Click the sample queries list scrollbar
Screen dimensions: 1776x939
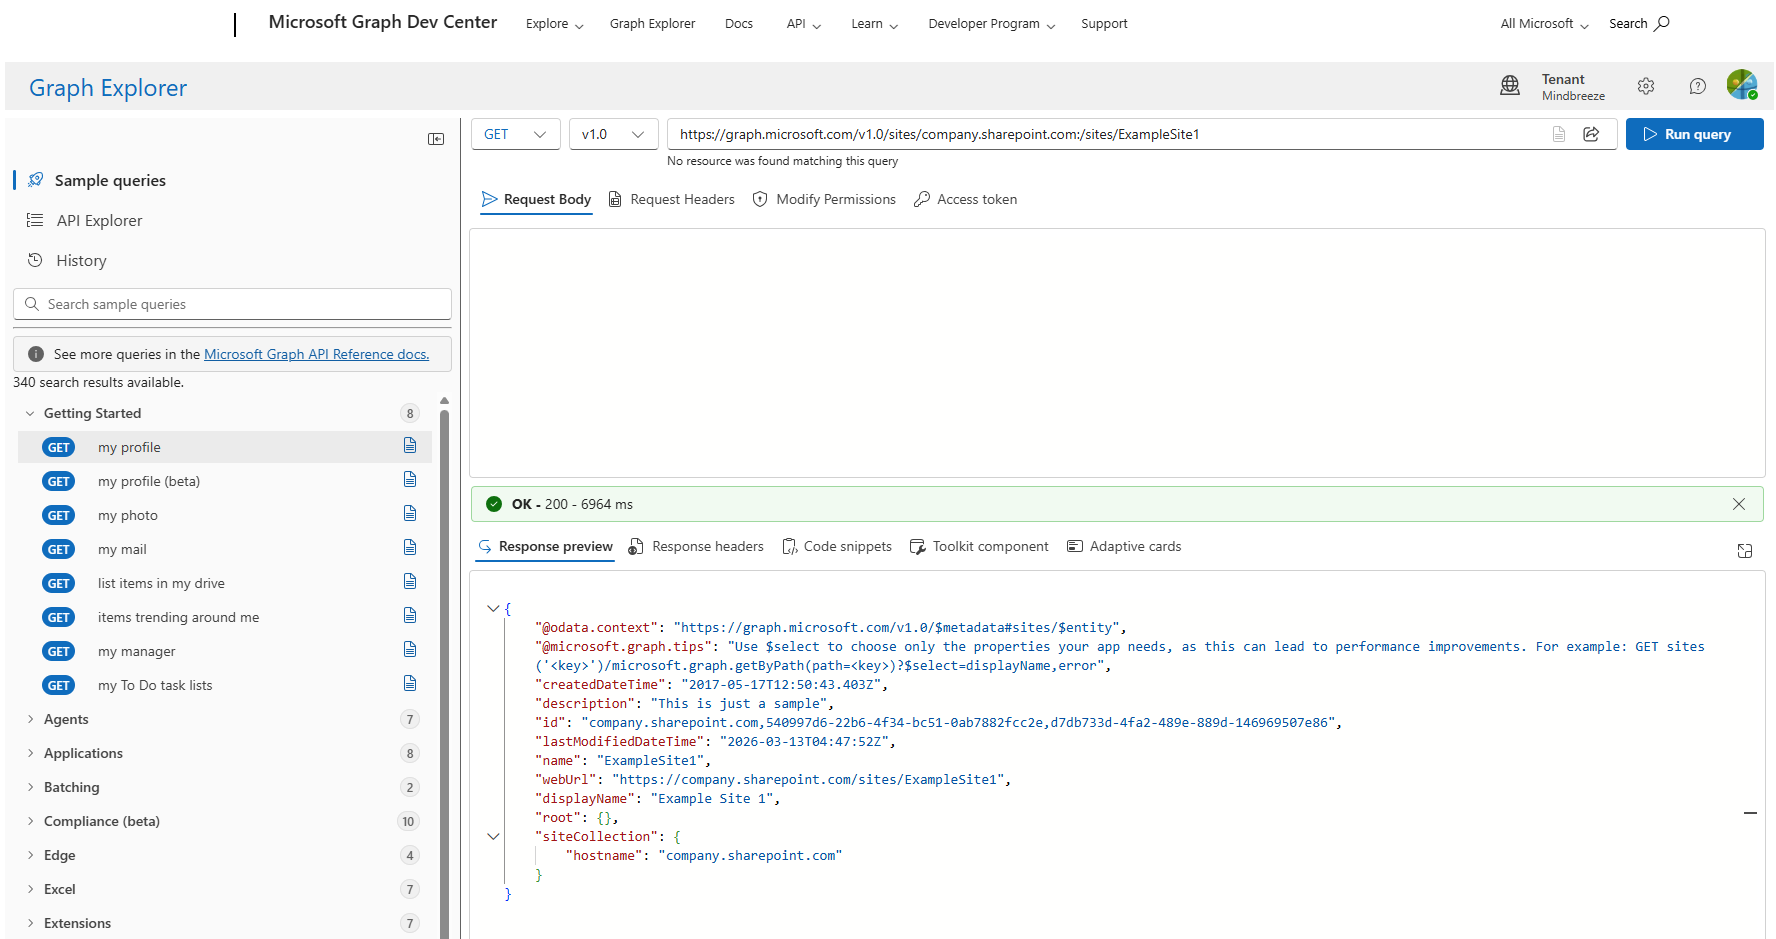pyautogui.click(x=444, y=650)
